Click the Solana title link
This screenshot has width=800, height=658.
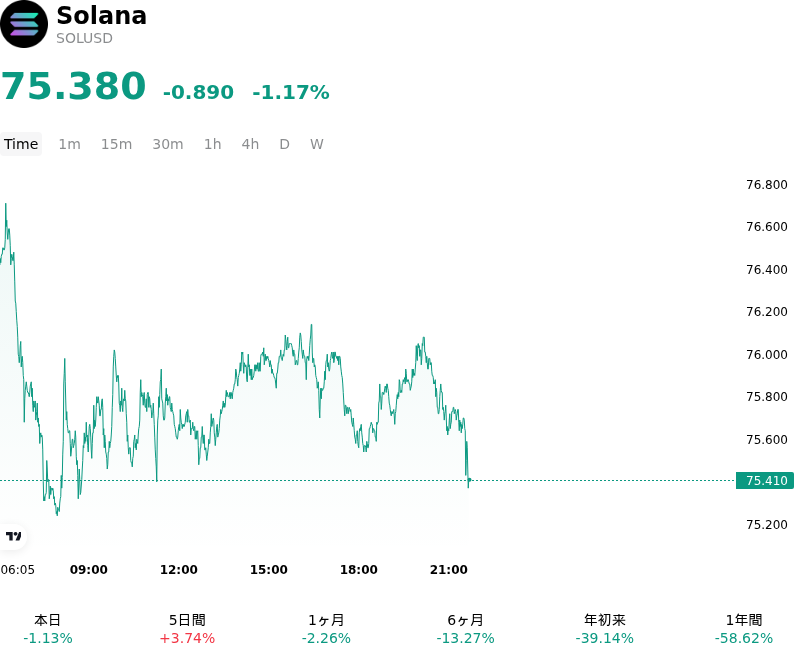102,16
